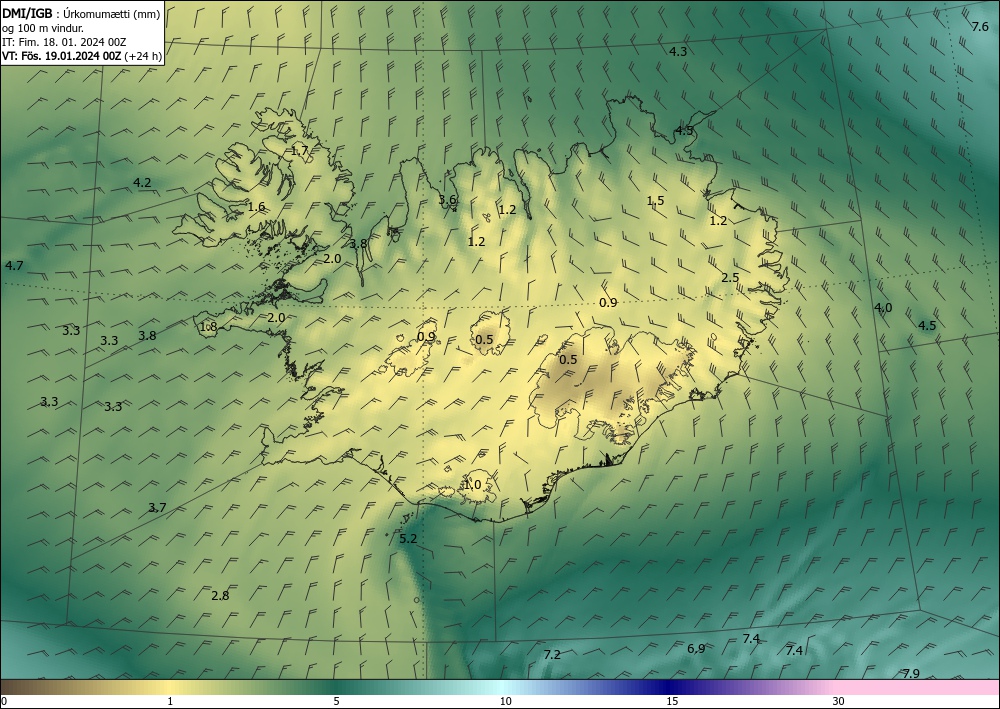Click the 4.0 value offshore
Image resolution: width=1000 pixels, height=709 pixels.
pyautogui.click(x=883, y=308)
